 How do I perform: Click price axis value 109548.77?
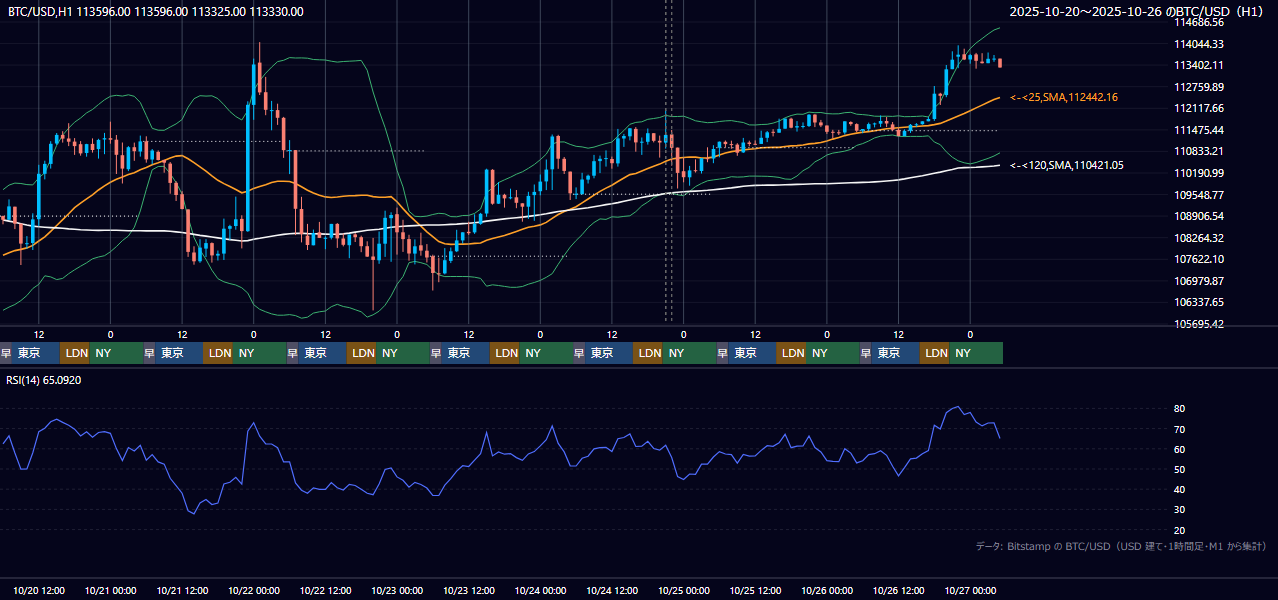tap(1199, 195)
